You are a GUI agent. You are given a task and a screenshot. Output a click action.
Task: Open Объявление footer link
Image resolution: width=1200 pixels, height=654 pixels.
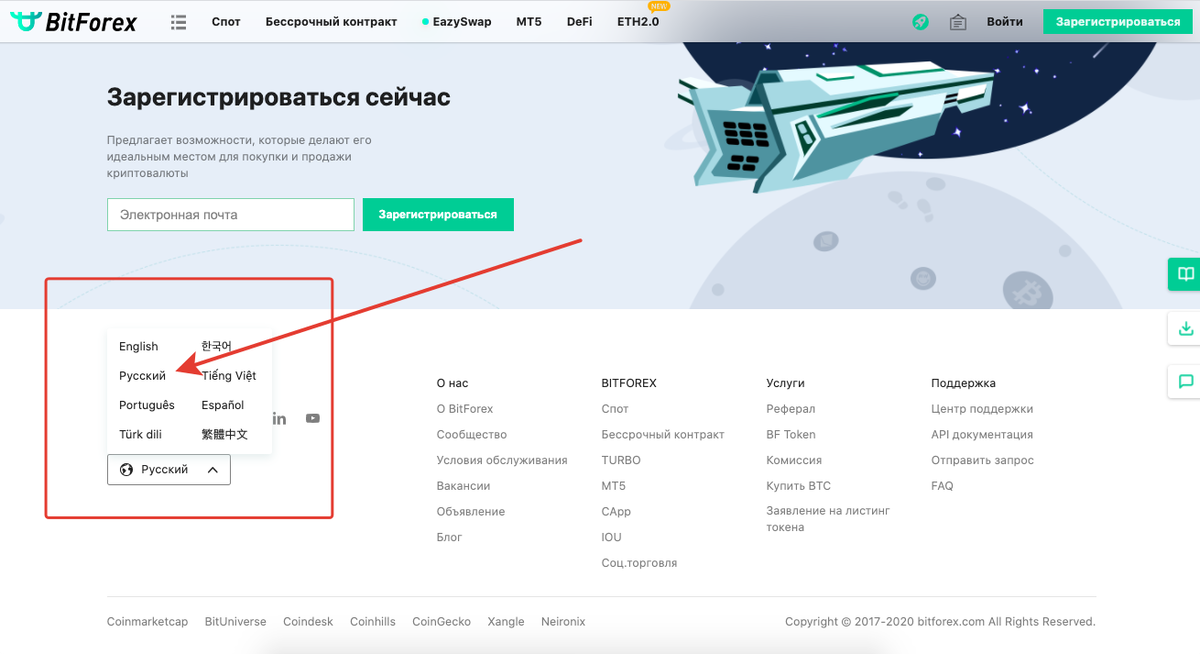tap(471, 511)
